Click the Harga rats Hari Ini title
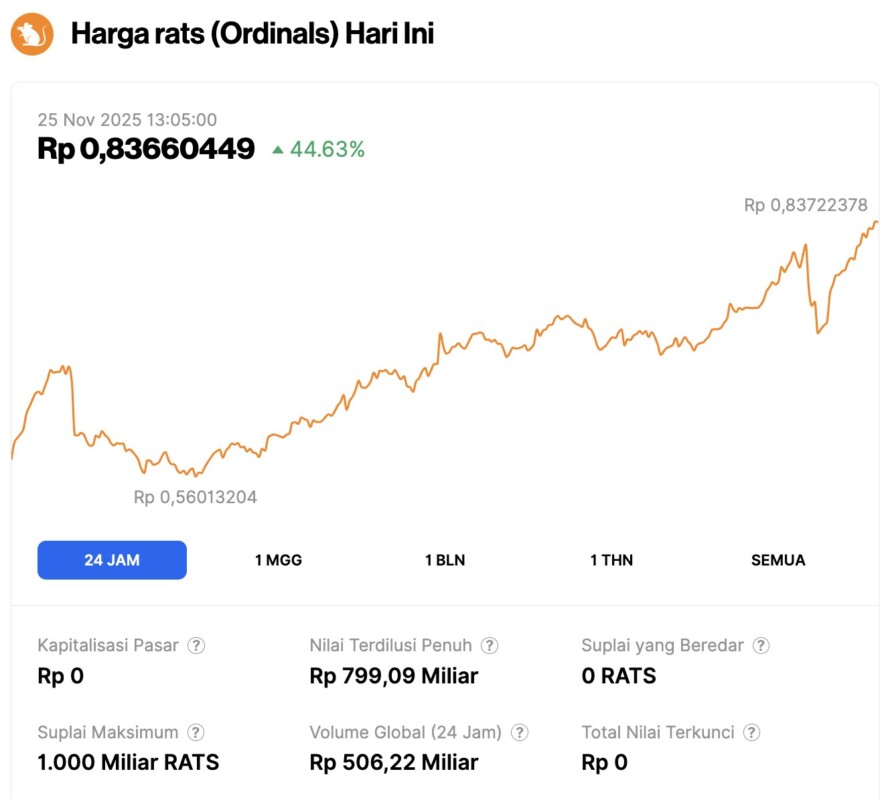 click(x=250, y=33)
